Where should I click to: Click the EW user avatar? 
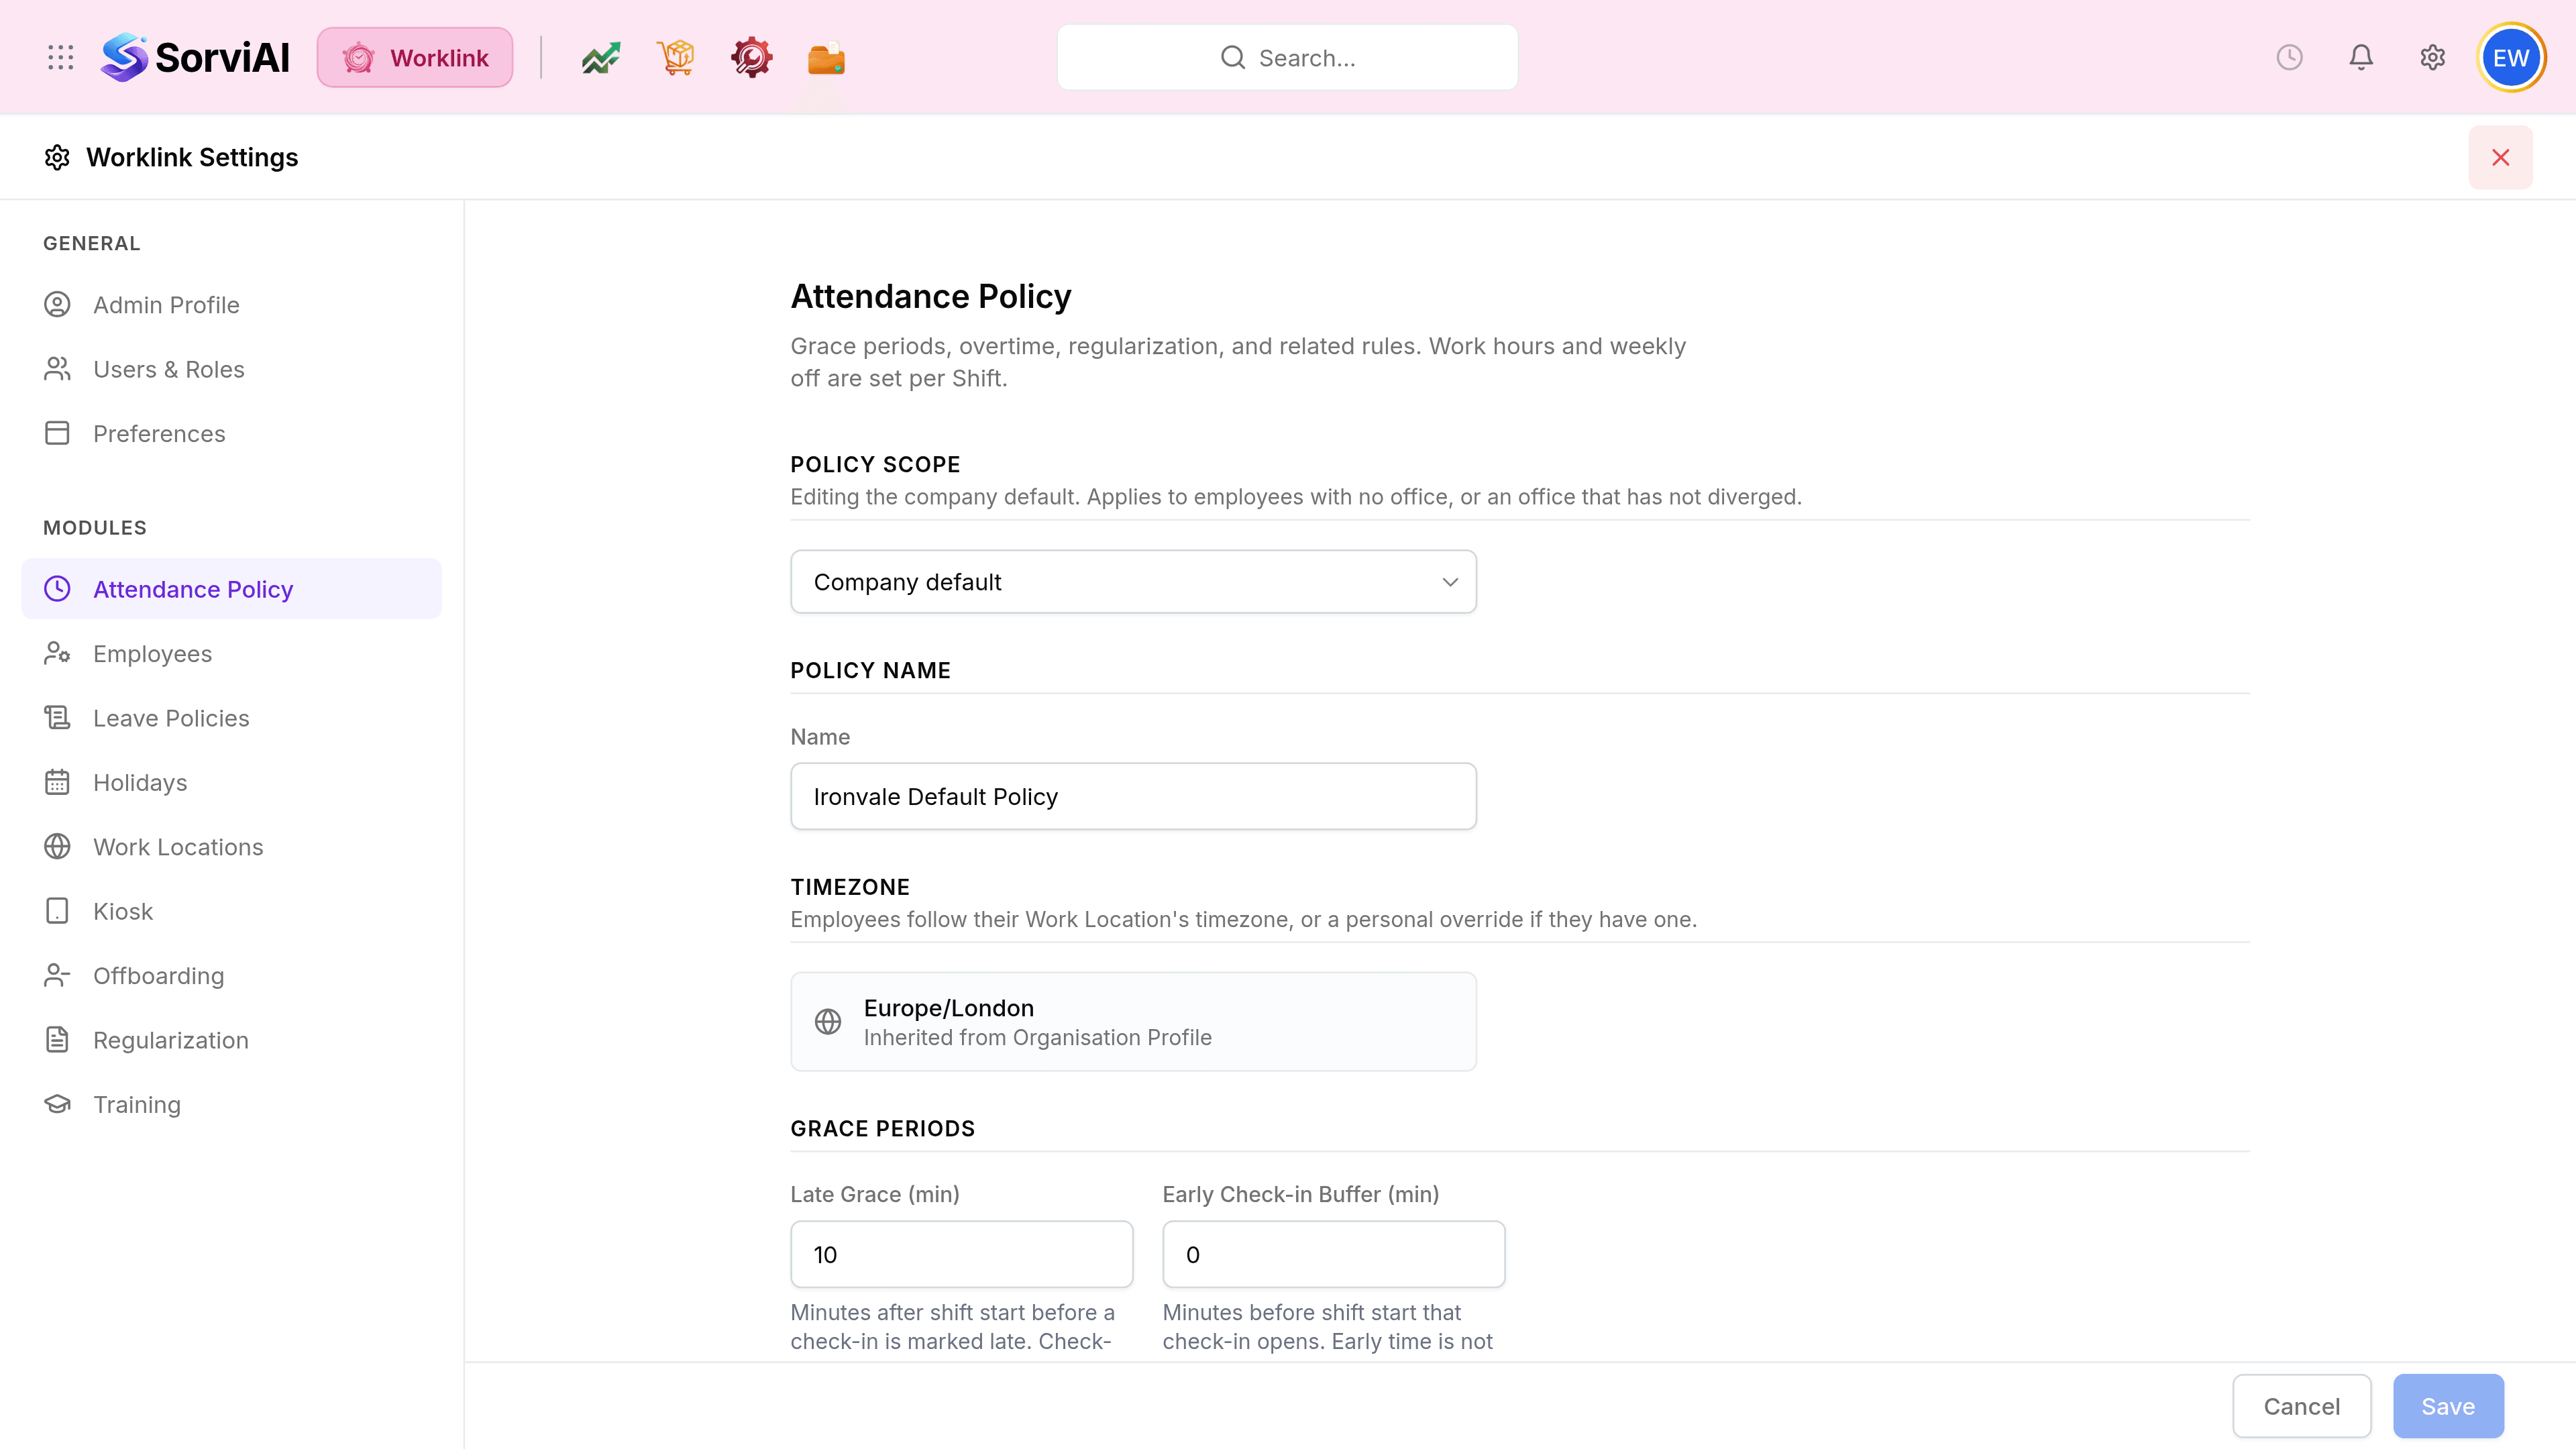2511,57
